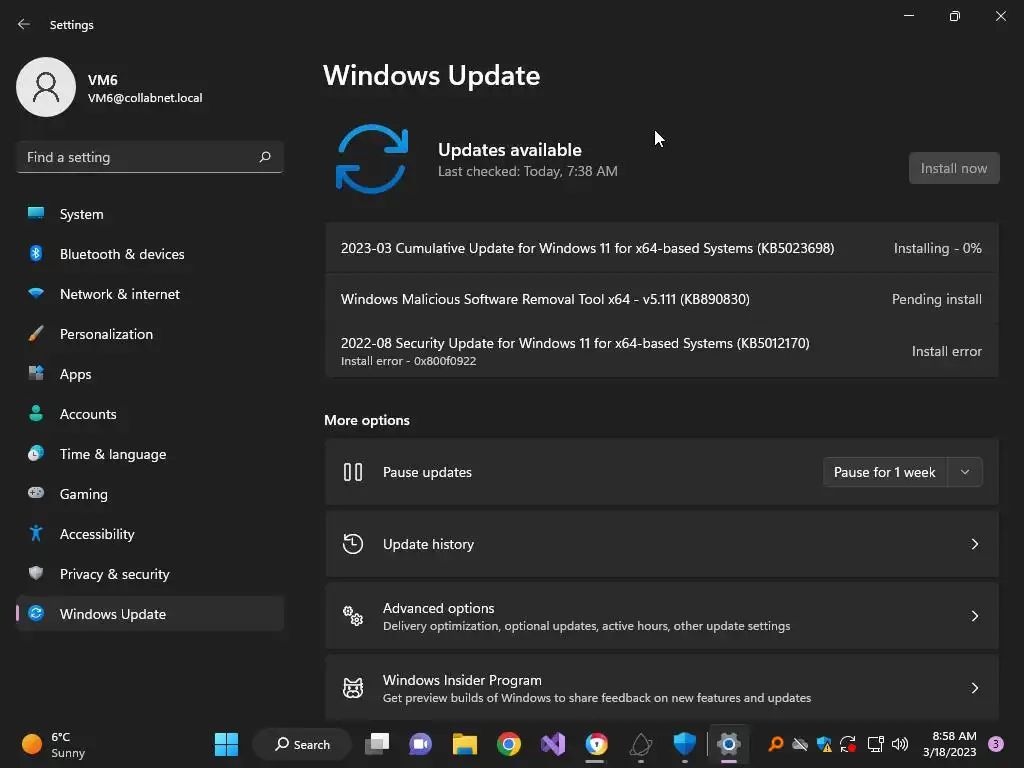Open the network tray icon
The image size is (1024, 768).
click(x=875, y=744)
